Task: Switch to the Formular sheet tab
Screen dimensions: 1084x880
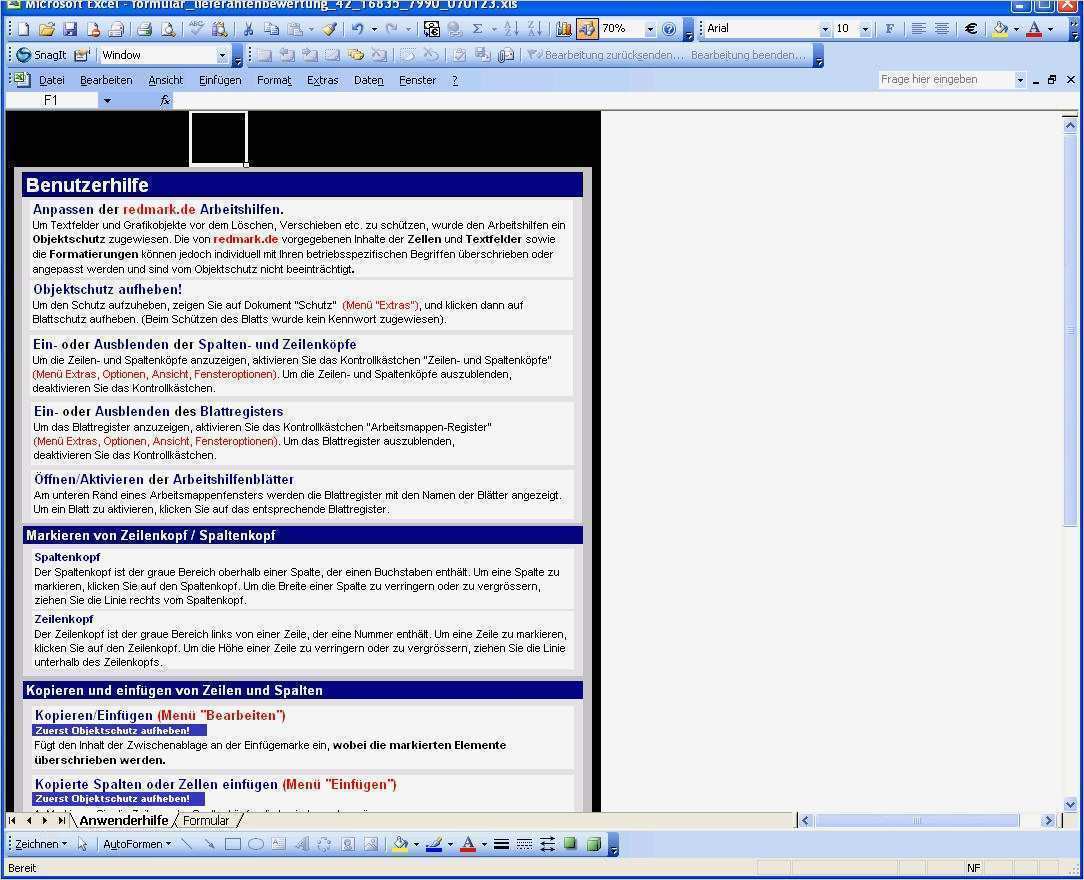Action: [206, 821]
